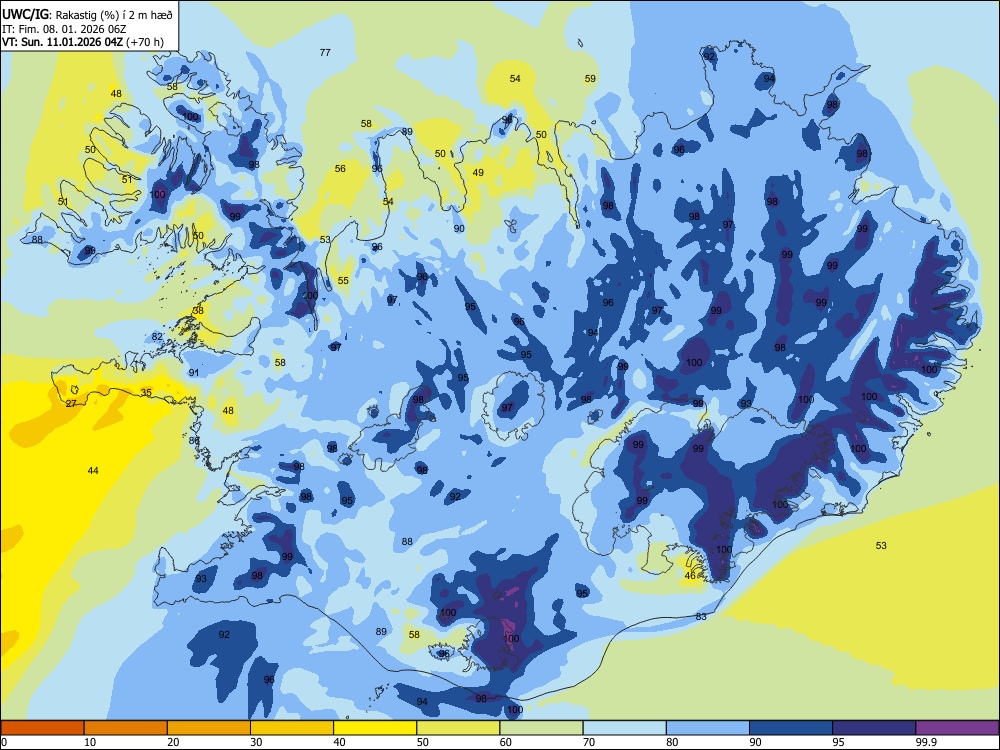Click the '27' humidity value on the map
This screenshot has height=750, width=1000.
tap(71, 403)
